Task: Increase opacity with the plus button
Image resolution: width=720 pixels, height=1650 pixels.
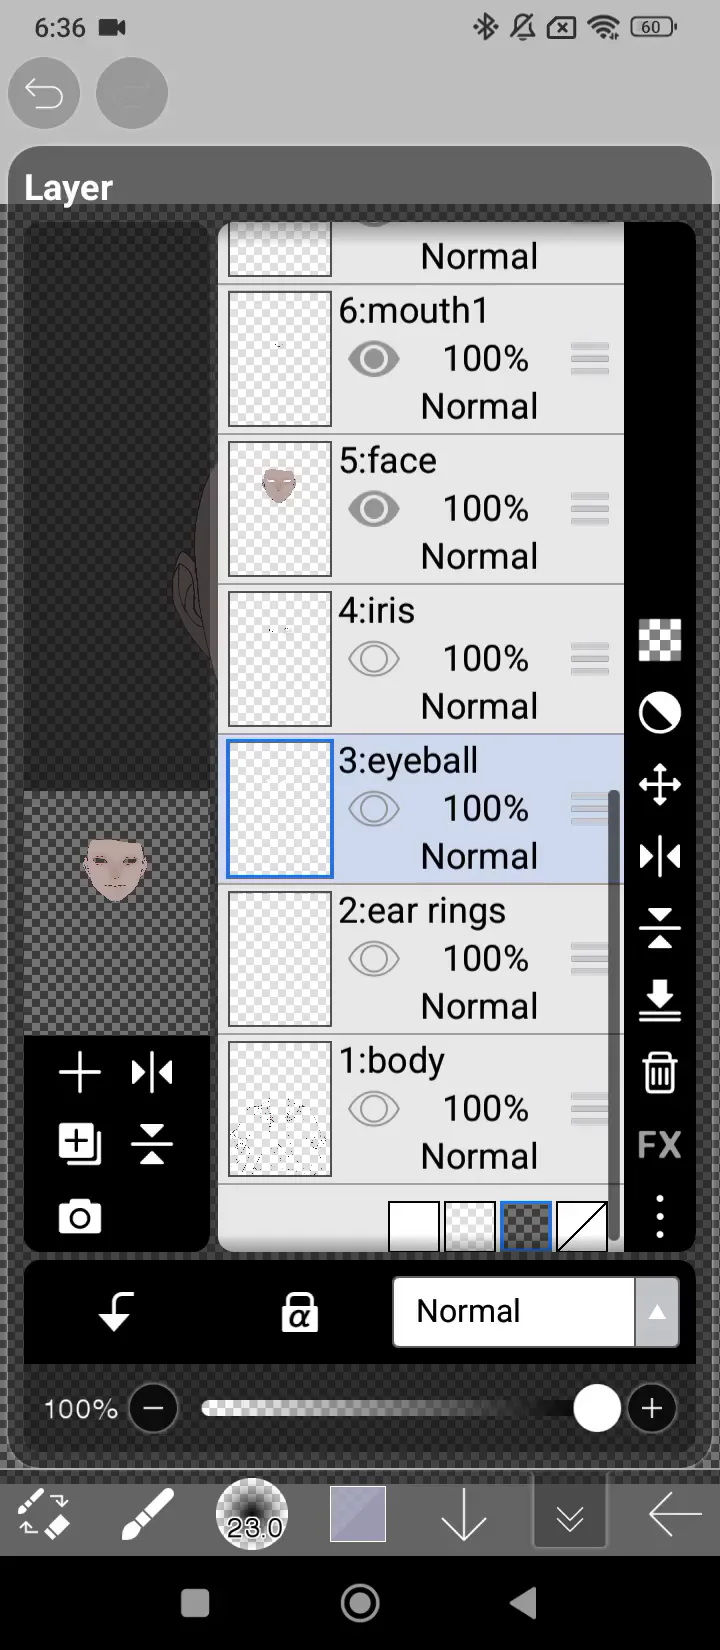Action: pyautogui.click(x=652, y=1409)
